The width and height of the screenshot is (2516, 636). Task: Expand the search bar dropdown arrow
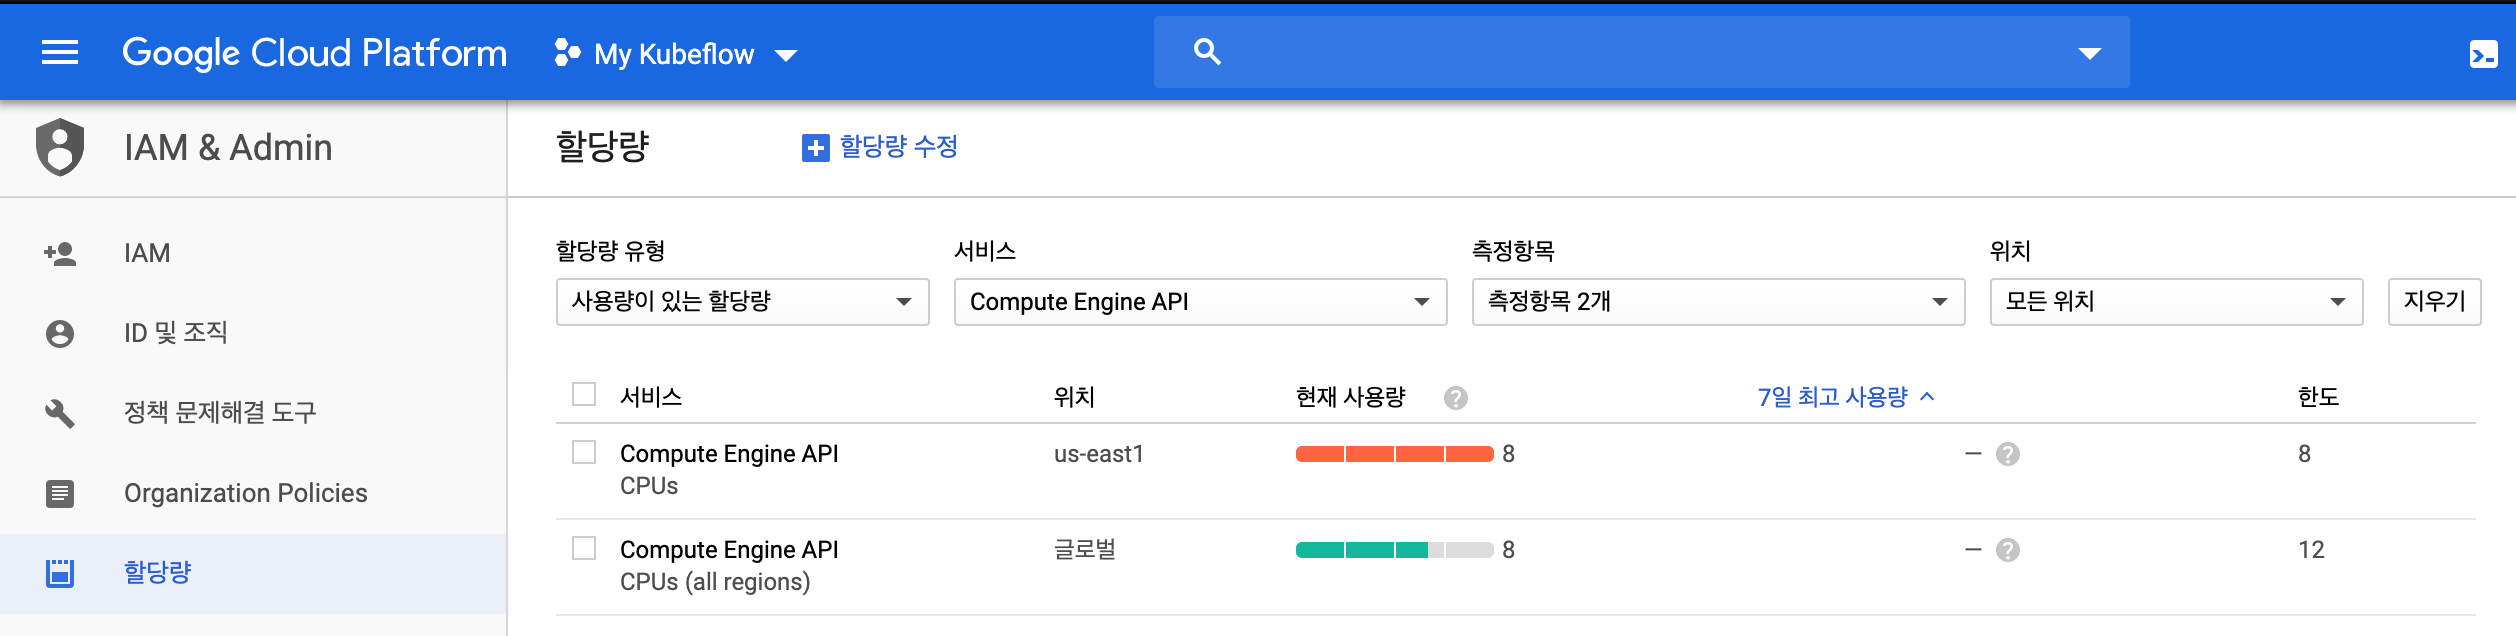(x=2090, y=54)
